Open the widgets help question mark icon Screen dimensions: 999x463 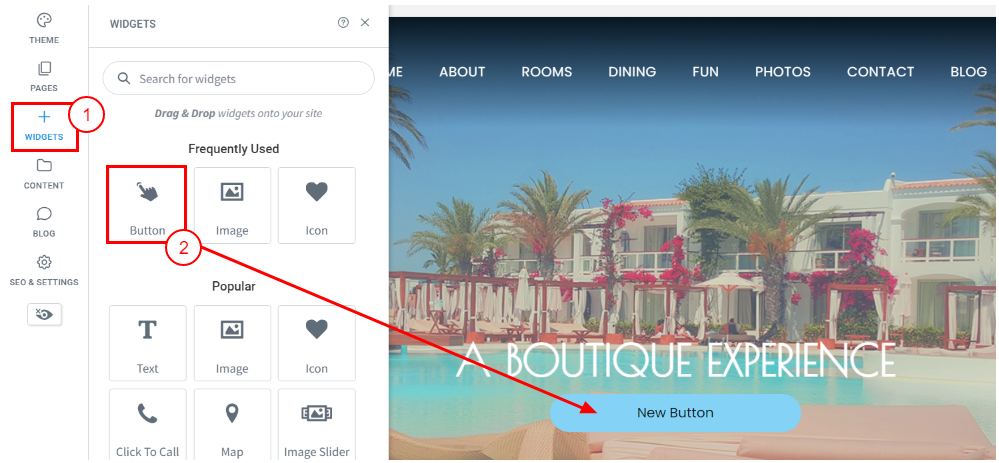click(343, 23)
